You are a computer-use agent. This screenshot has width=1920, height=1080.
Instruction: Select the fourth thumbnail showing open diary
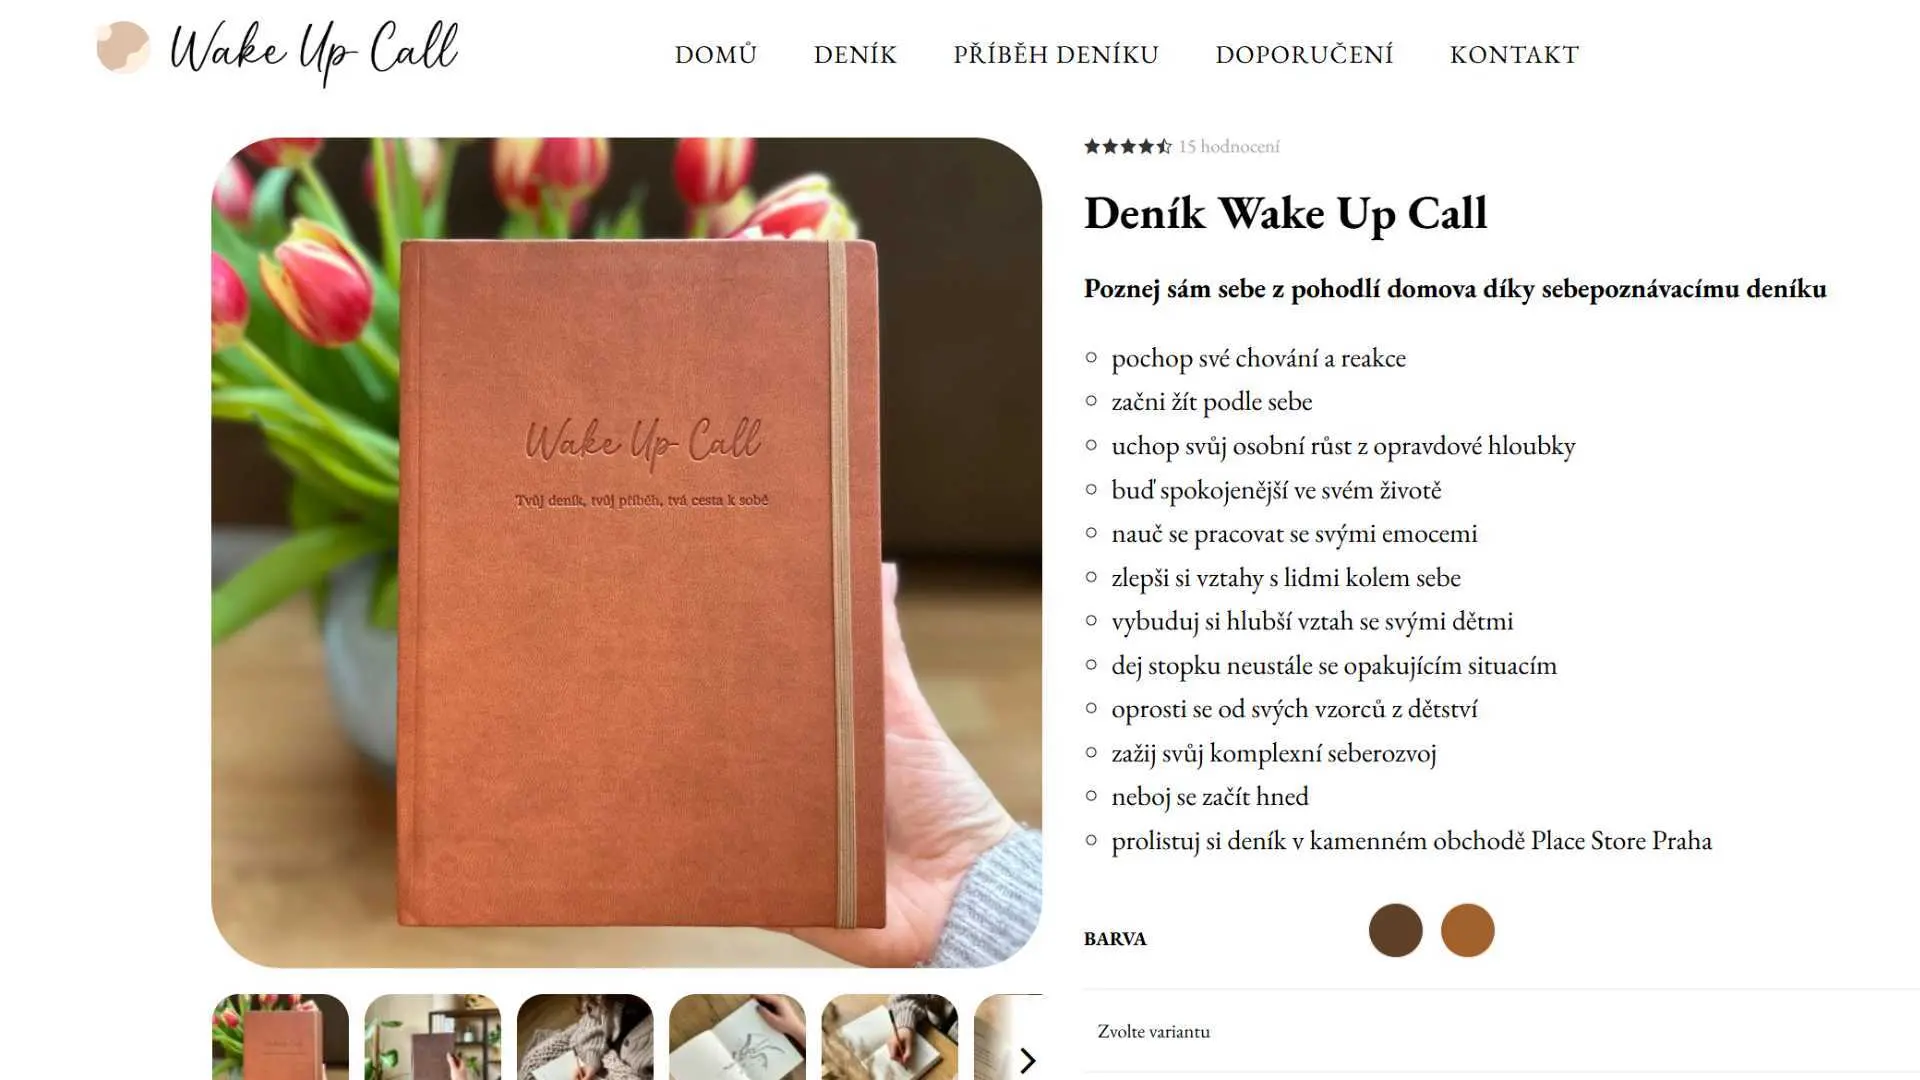737,1037
